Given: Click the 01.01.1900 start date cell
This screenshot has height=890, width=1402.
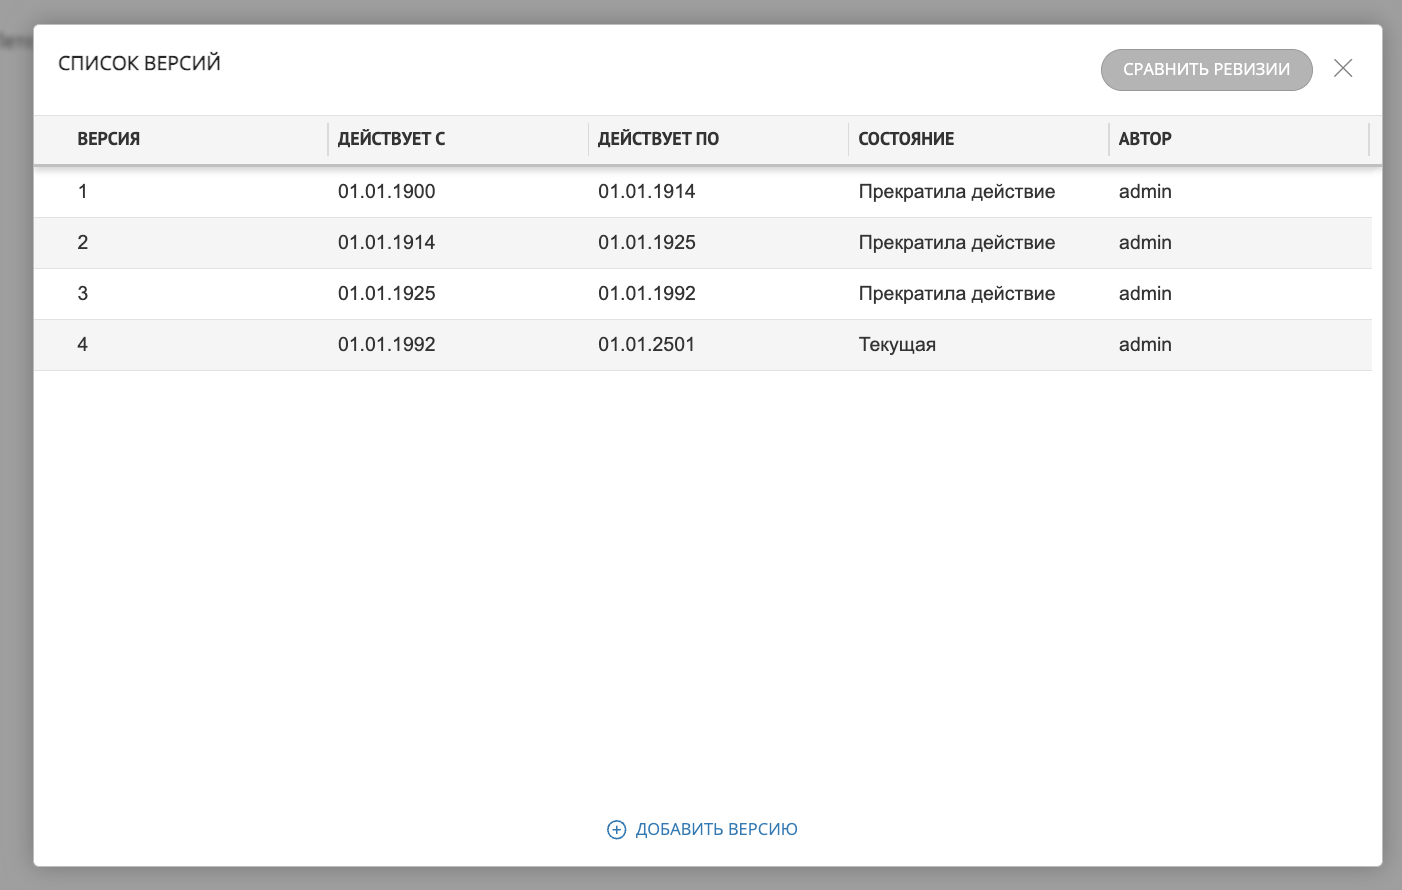Looking at the screenshot, I should pyautogui.click(x=386, y=192).
